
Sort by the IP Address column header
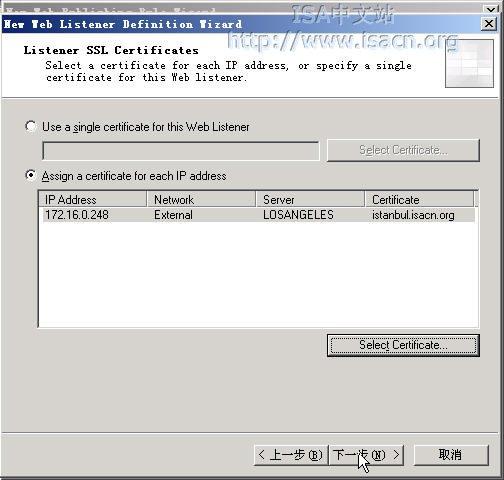point(93,199)
